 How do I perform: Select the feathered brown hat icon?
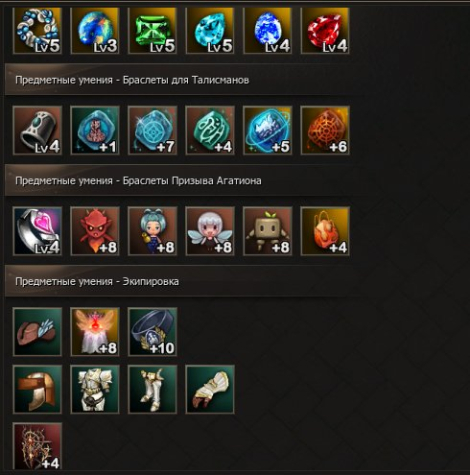pos(37,332)
